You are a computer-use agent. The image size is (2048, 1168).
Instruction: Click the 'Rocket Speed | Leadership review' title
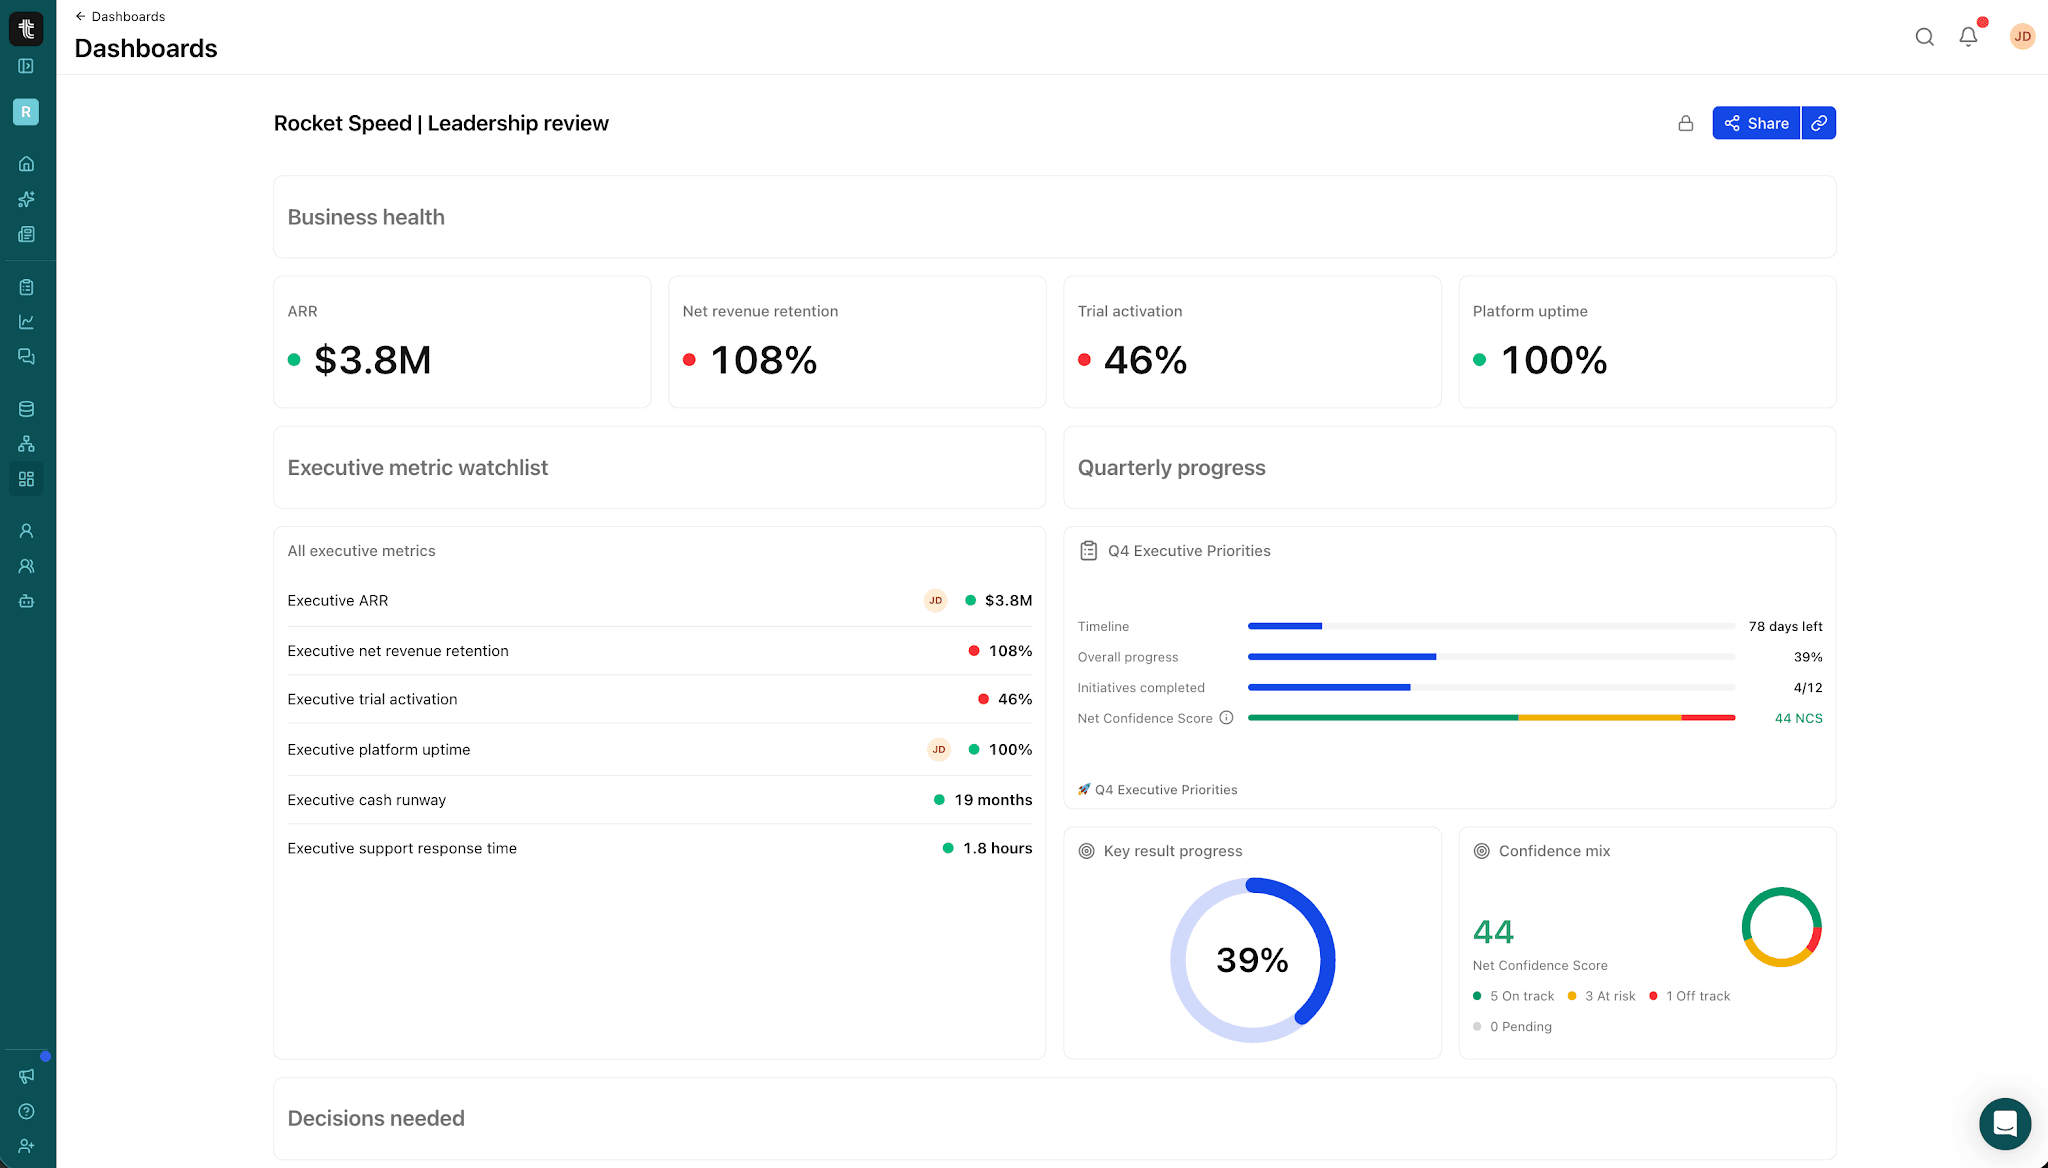441,123
